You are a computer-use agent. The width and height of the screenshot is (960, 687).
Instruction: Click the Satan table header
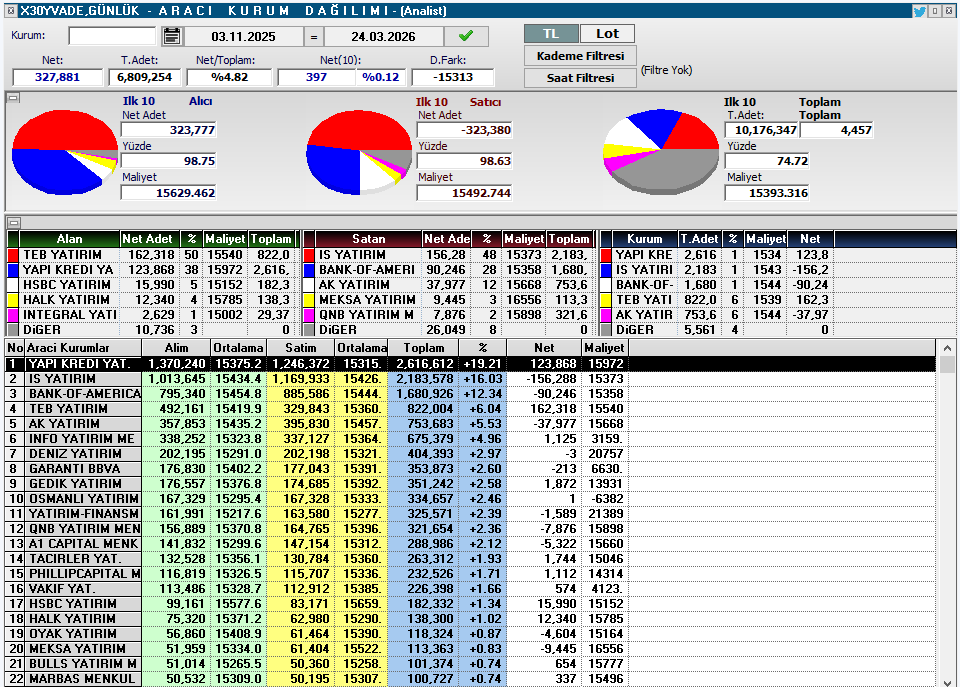coord(368,240)
